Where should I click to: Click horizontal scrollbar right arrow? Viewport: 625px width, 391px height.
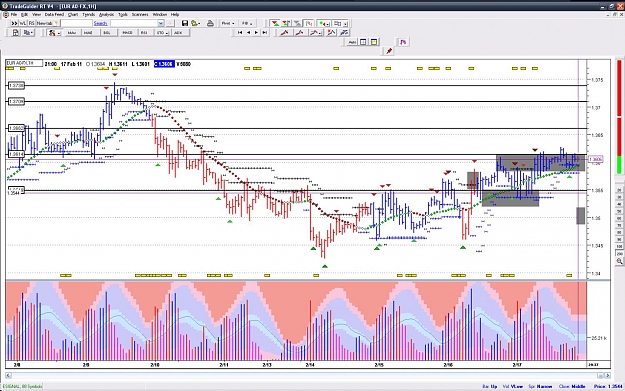click(x=607, y=375)
